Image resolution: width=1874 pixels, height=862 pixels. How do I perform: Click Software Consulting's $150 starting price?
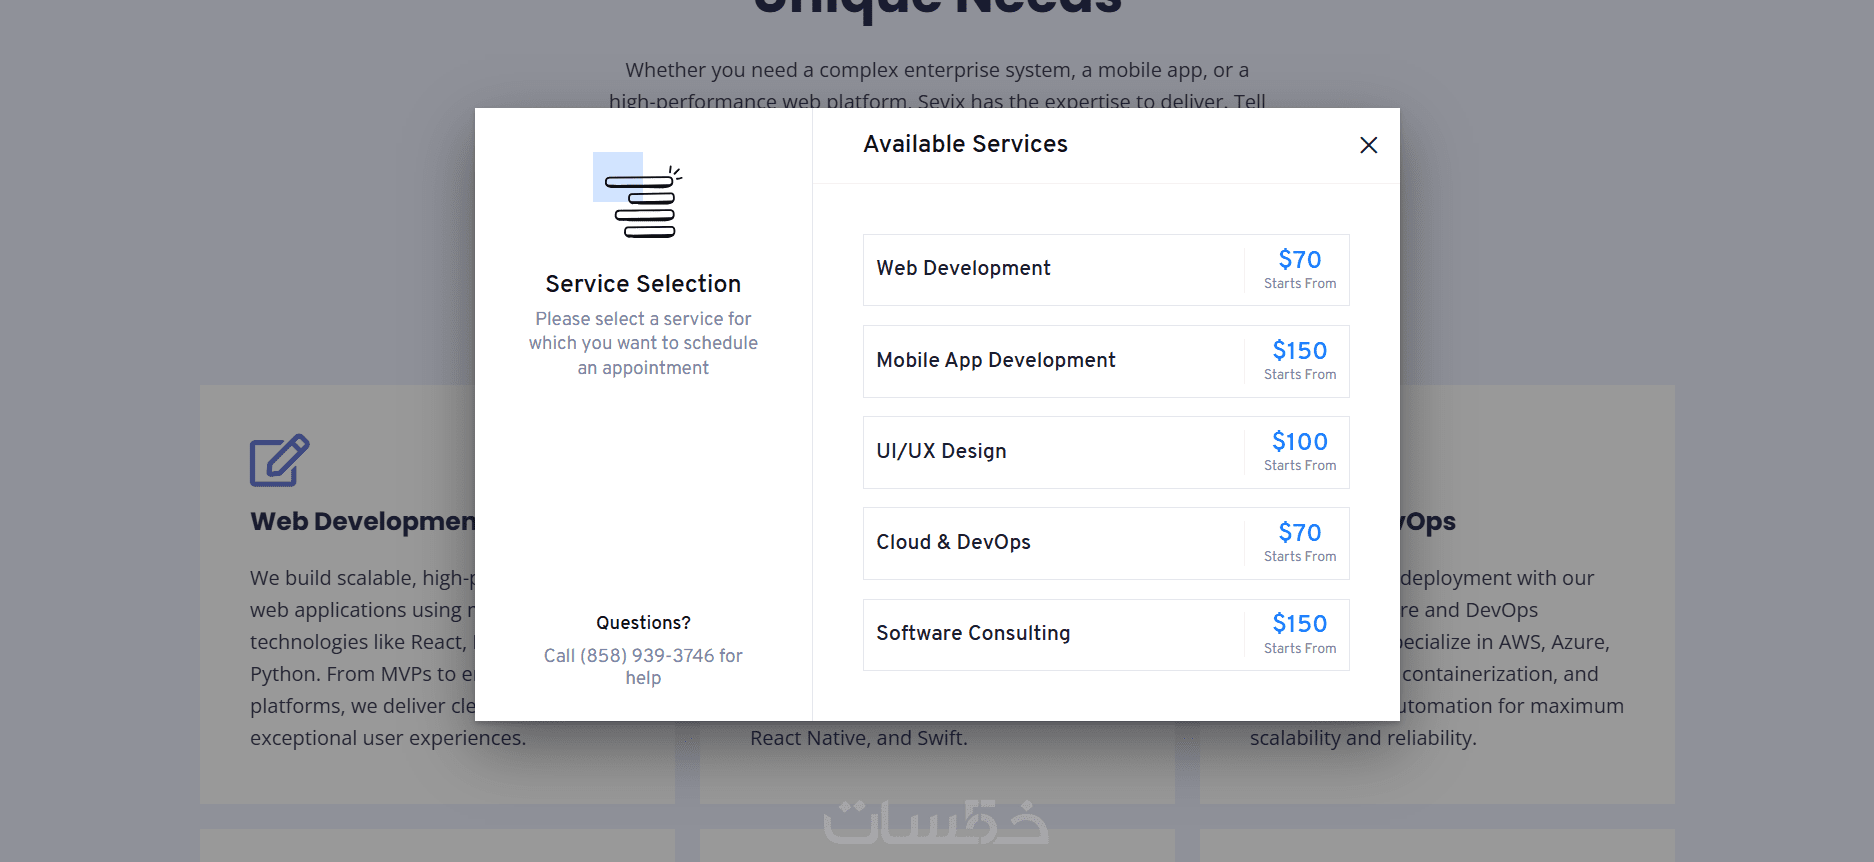pos(1299,624)
